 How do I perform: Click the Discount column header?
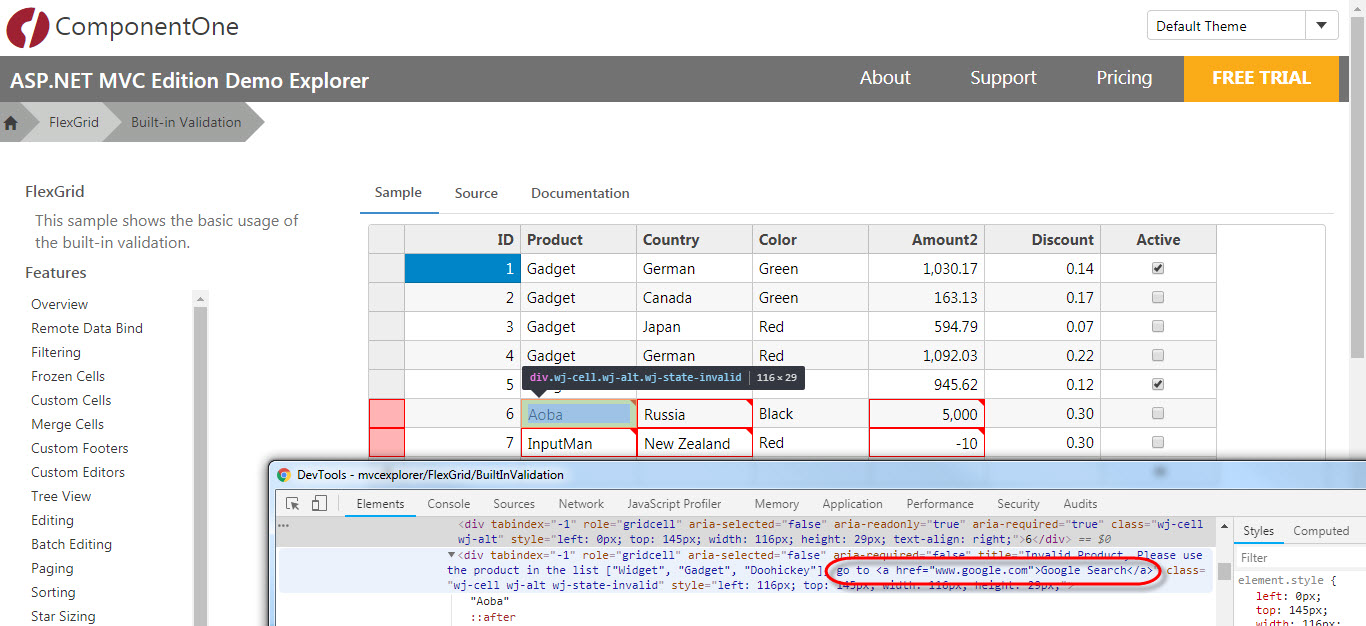coord(1042,239)
